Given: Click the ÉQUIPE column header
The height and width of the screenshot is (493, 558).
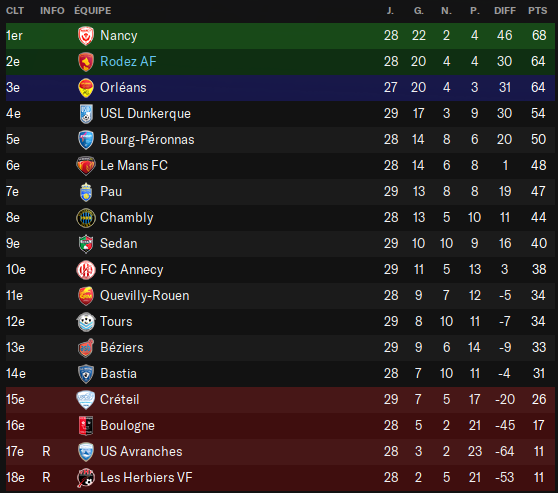Looking at the screenshot, I should pyautogui.click(x=93, y=11).
